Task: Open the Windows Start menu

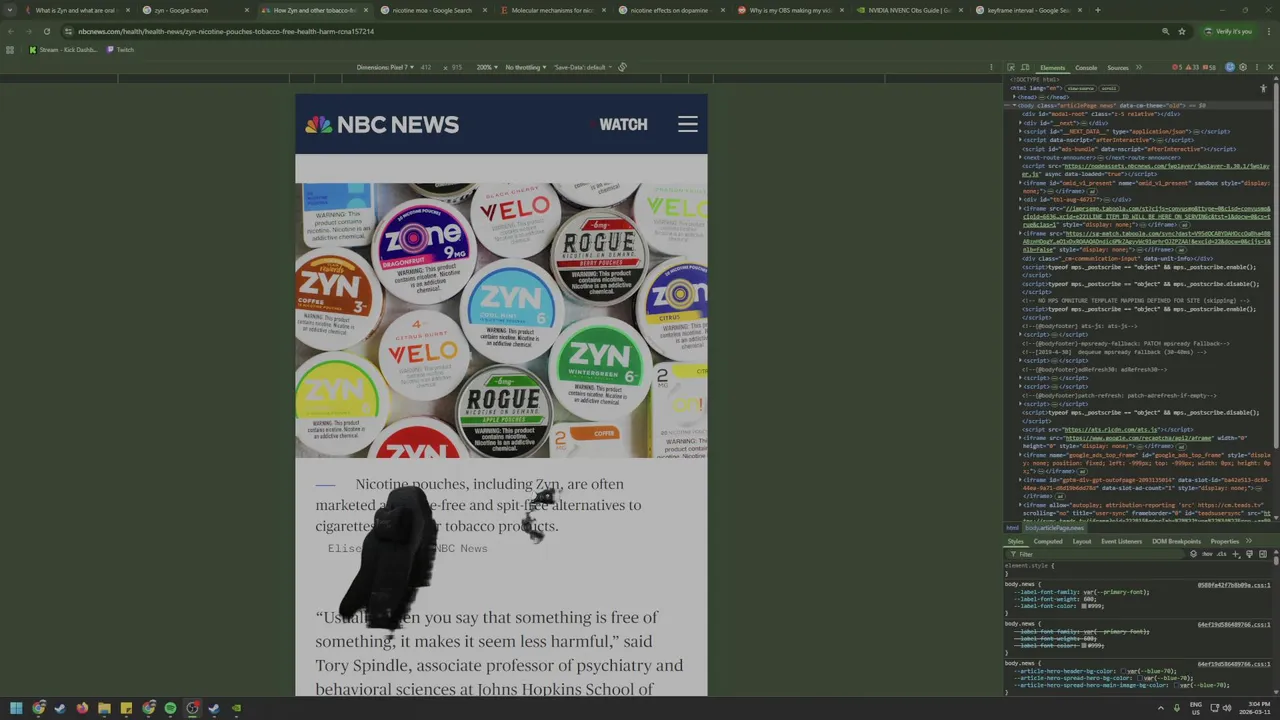Action: pos(16,708)
